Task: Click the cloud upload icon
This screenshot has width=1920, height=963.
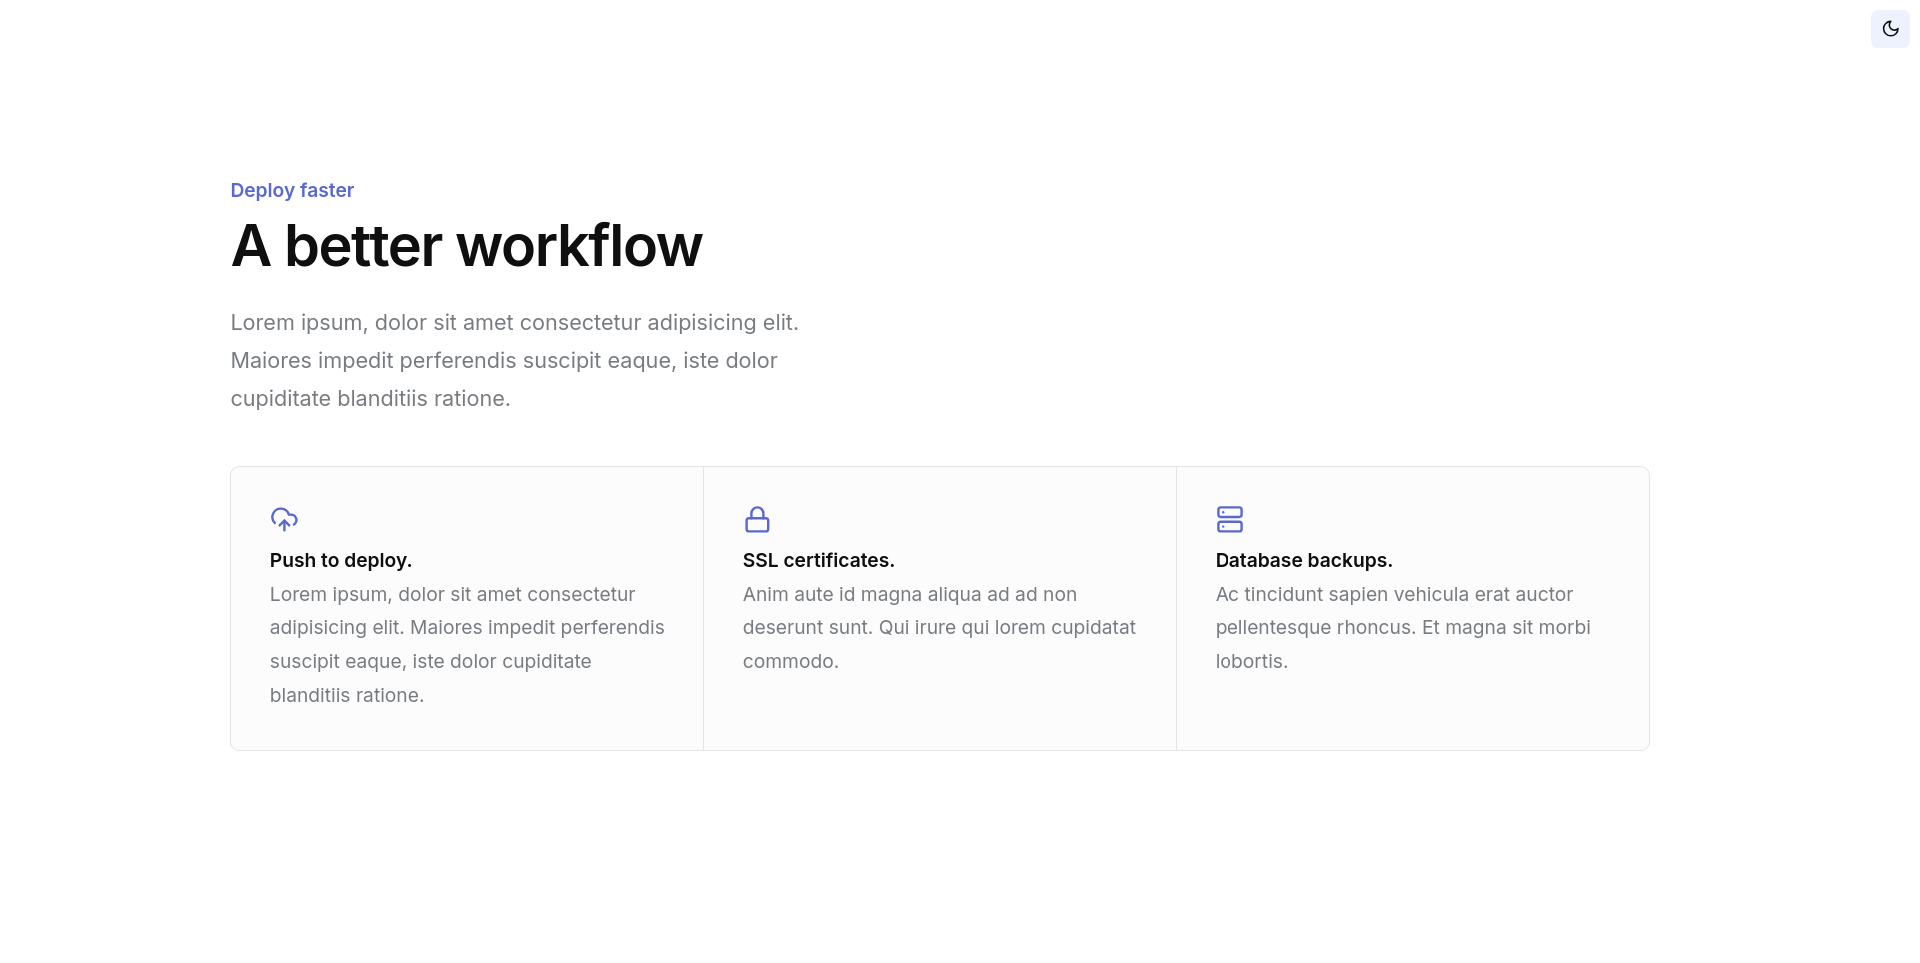Action: click(x=284, y=519)
